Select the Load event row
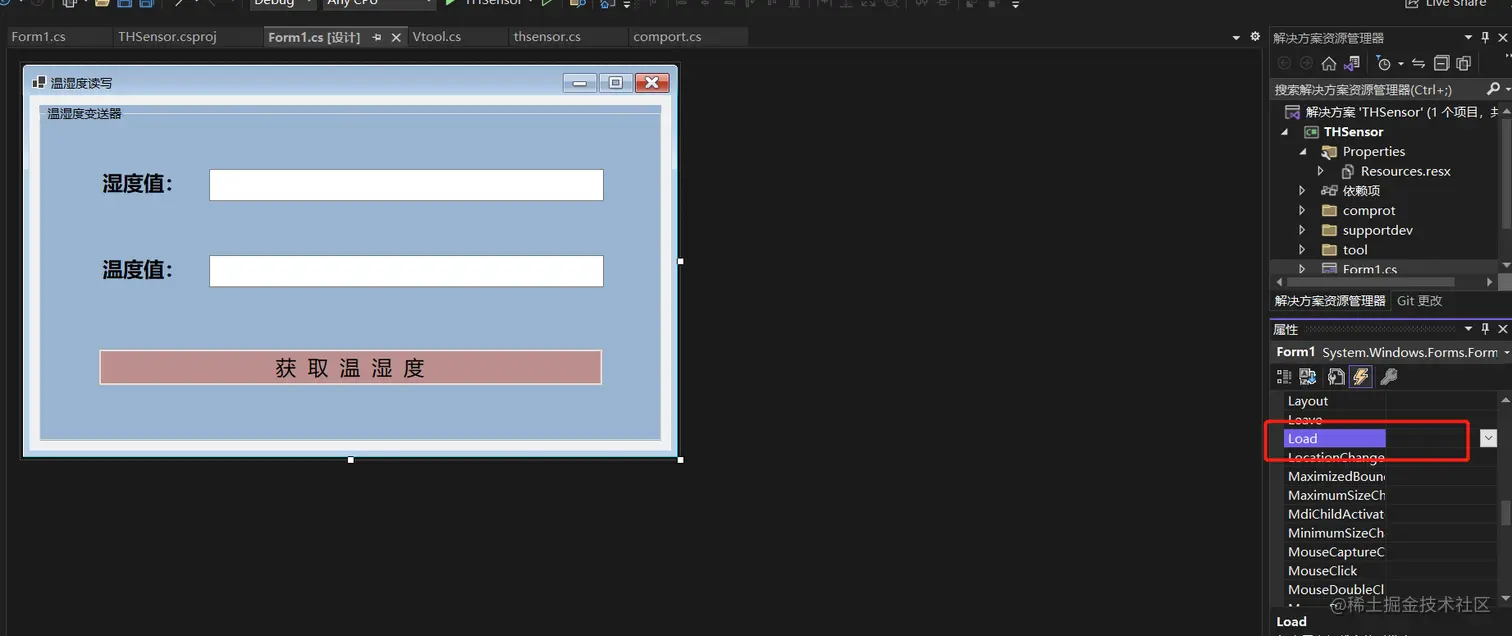Image resolution: width=1512 pixels, height=636 pixels. point(1391,438)
